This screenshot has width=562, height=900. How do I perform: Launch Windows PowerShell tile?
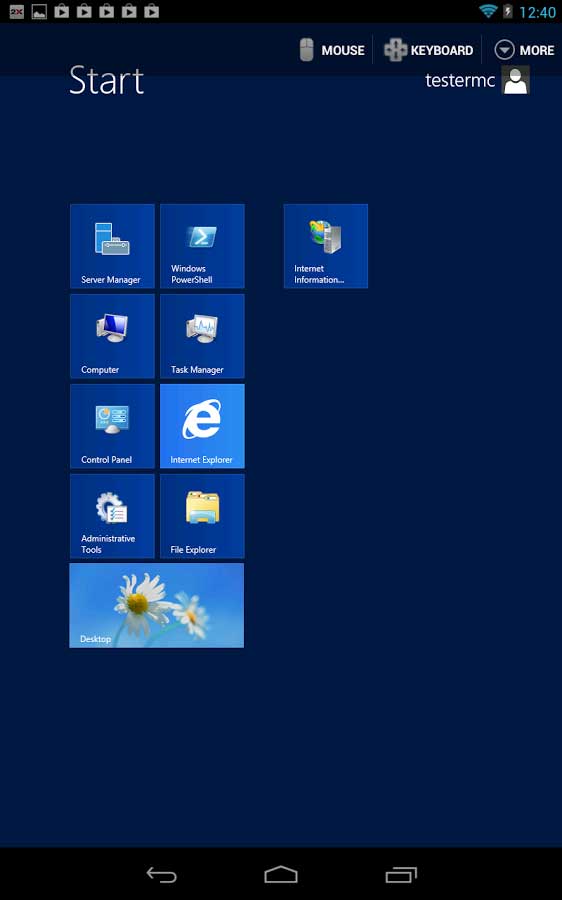[202, 246]
